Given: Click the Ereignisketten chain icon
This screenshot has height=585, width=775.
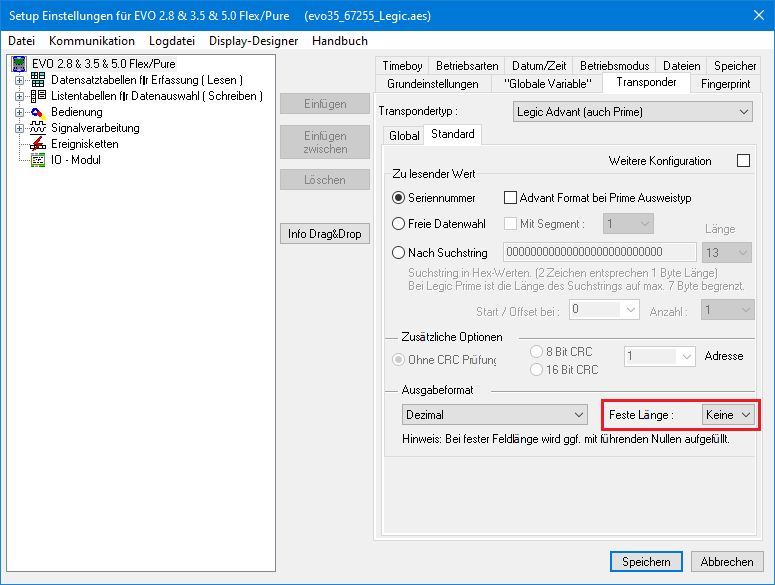Looking at the screenshot, I should pos(38,144).
